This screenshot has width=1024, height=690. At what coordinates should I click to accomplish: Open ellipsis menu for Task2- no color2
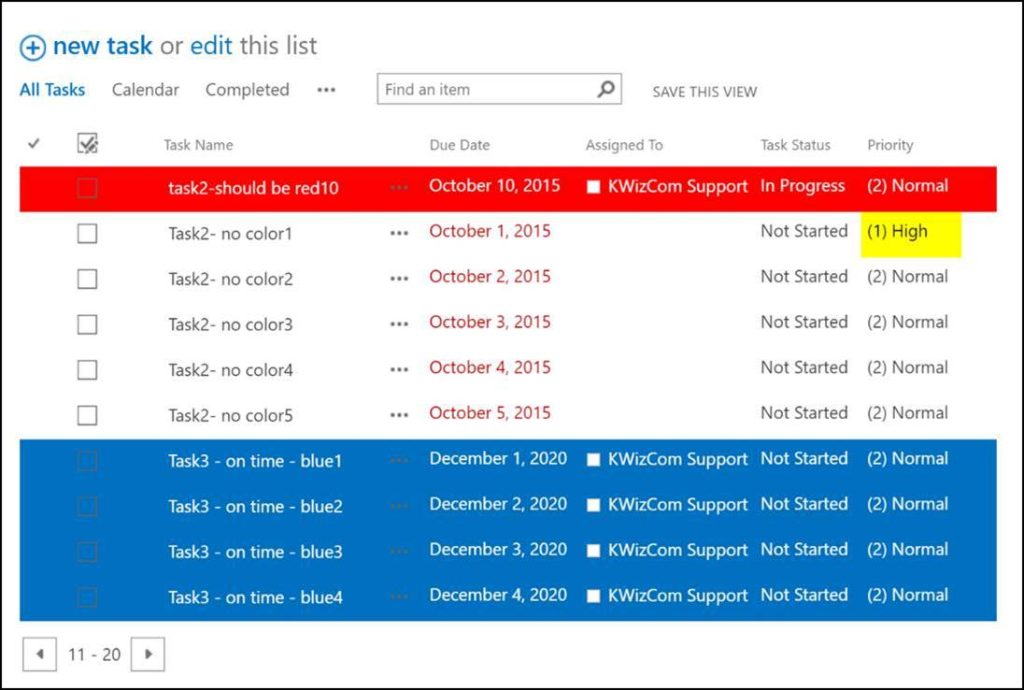(399, 279)
